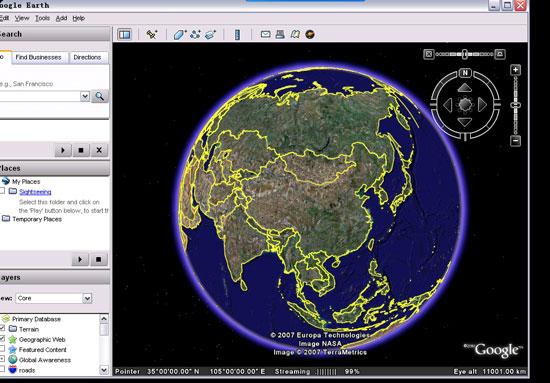The height and width of the screenshot is (383, 550).
Task: Clear search results with X button
Action: tap(99, 150)
